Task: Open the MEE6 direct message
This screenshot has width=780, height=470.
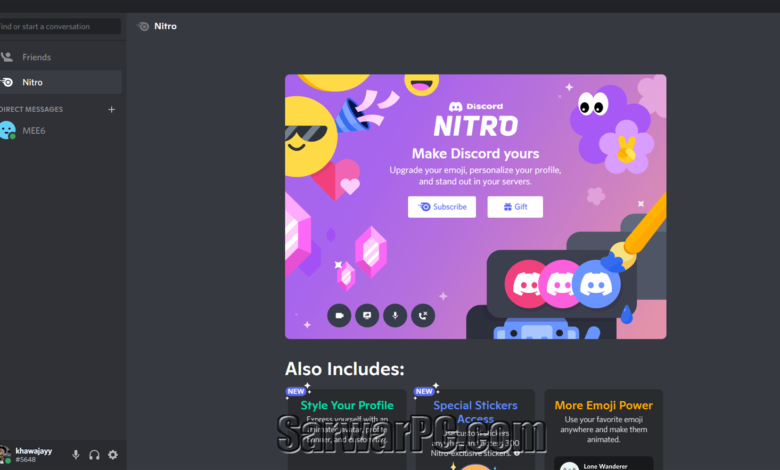Action: pos(60,130)
